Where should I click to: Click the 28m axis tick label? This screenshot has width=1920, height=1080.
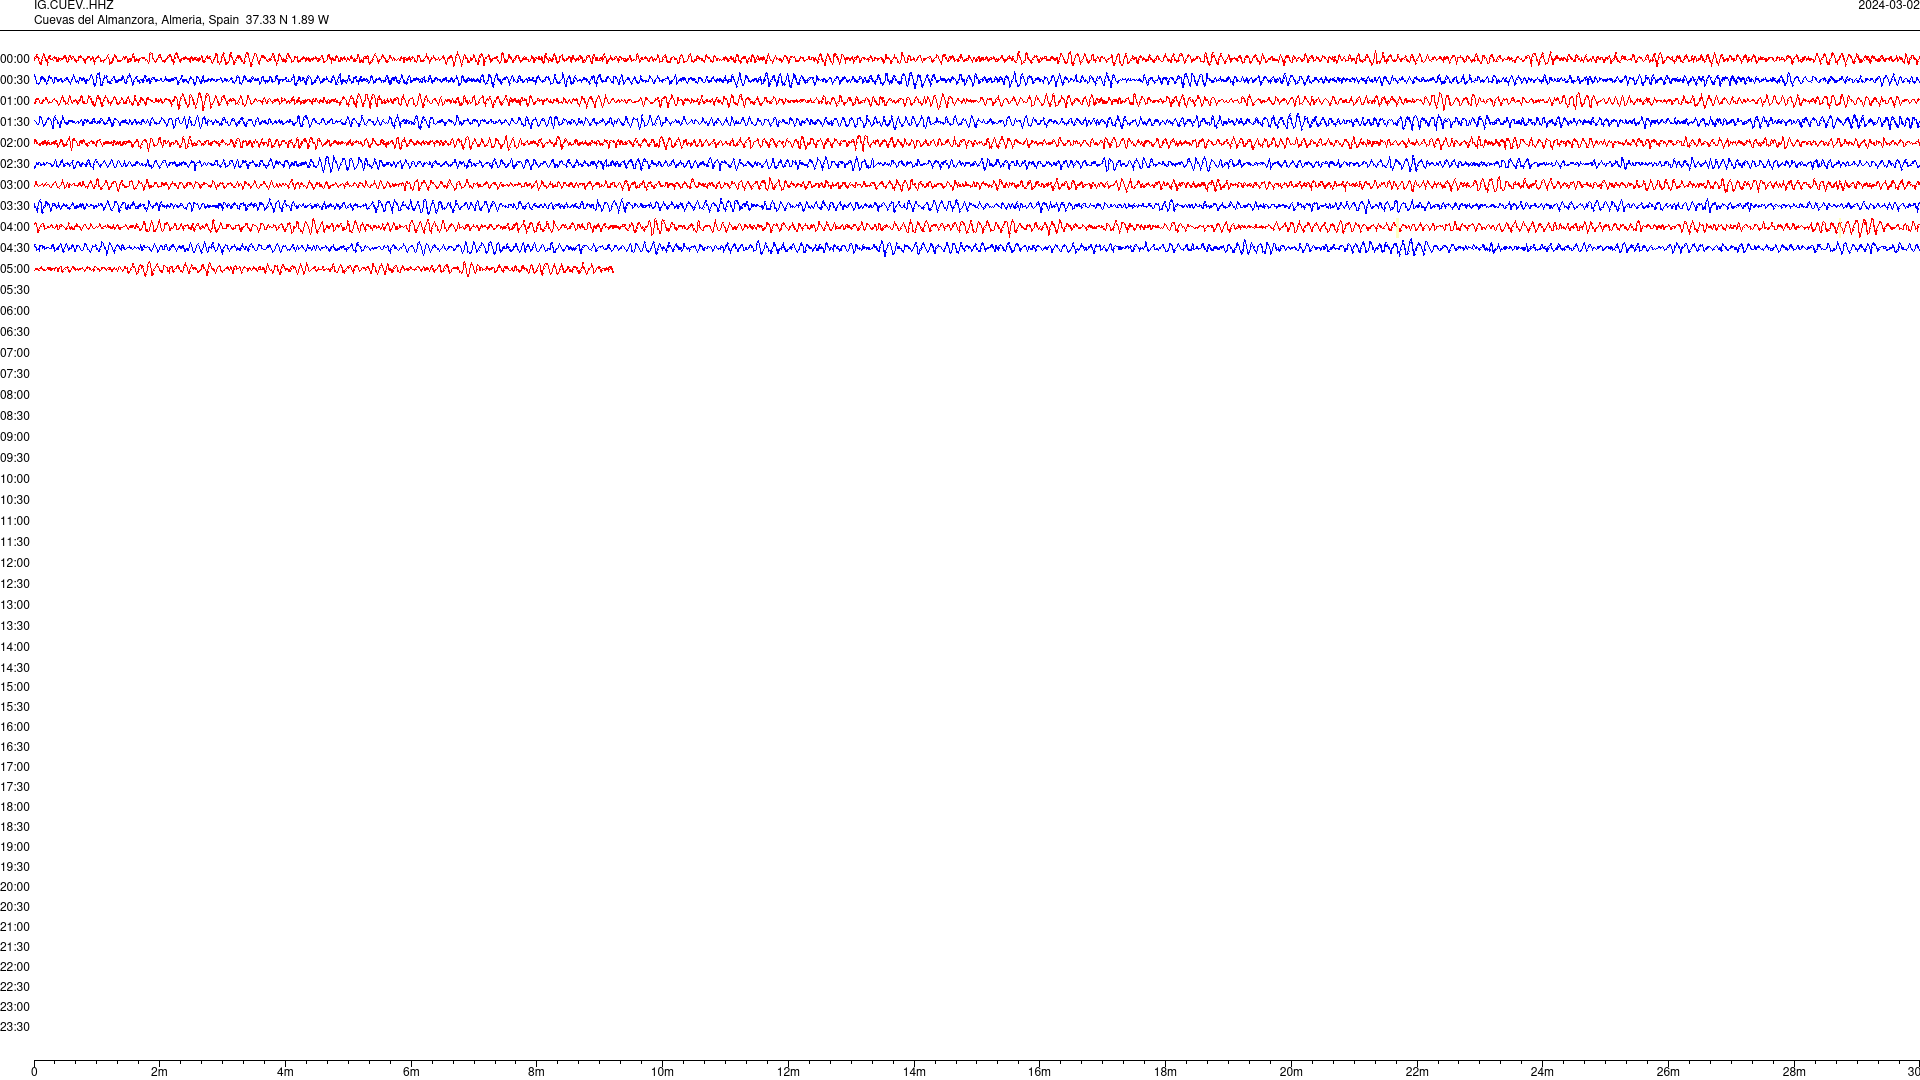(x=1794, y=1072)
